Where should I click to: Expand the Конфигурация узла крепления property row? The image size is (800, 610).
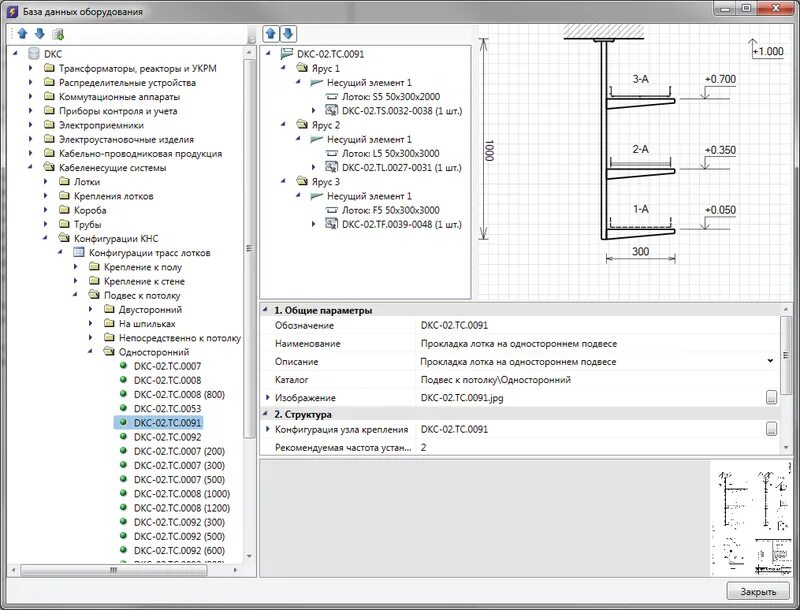tap(267, 429)
